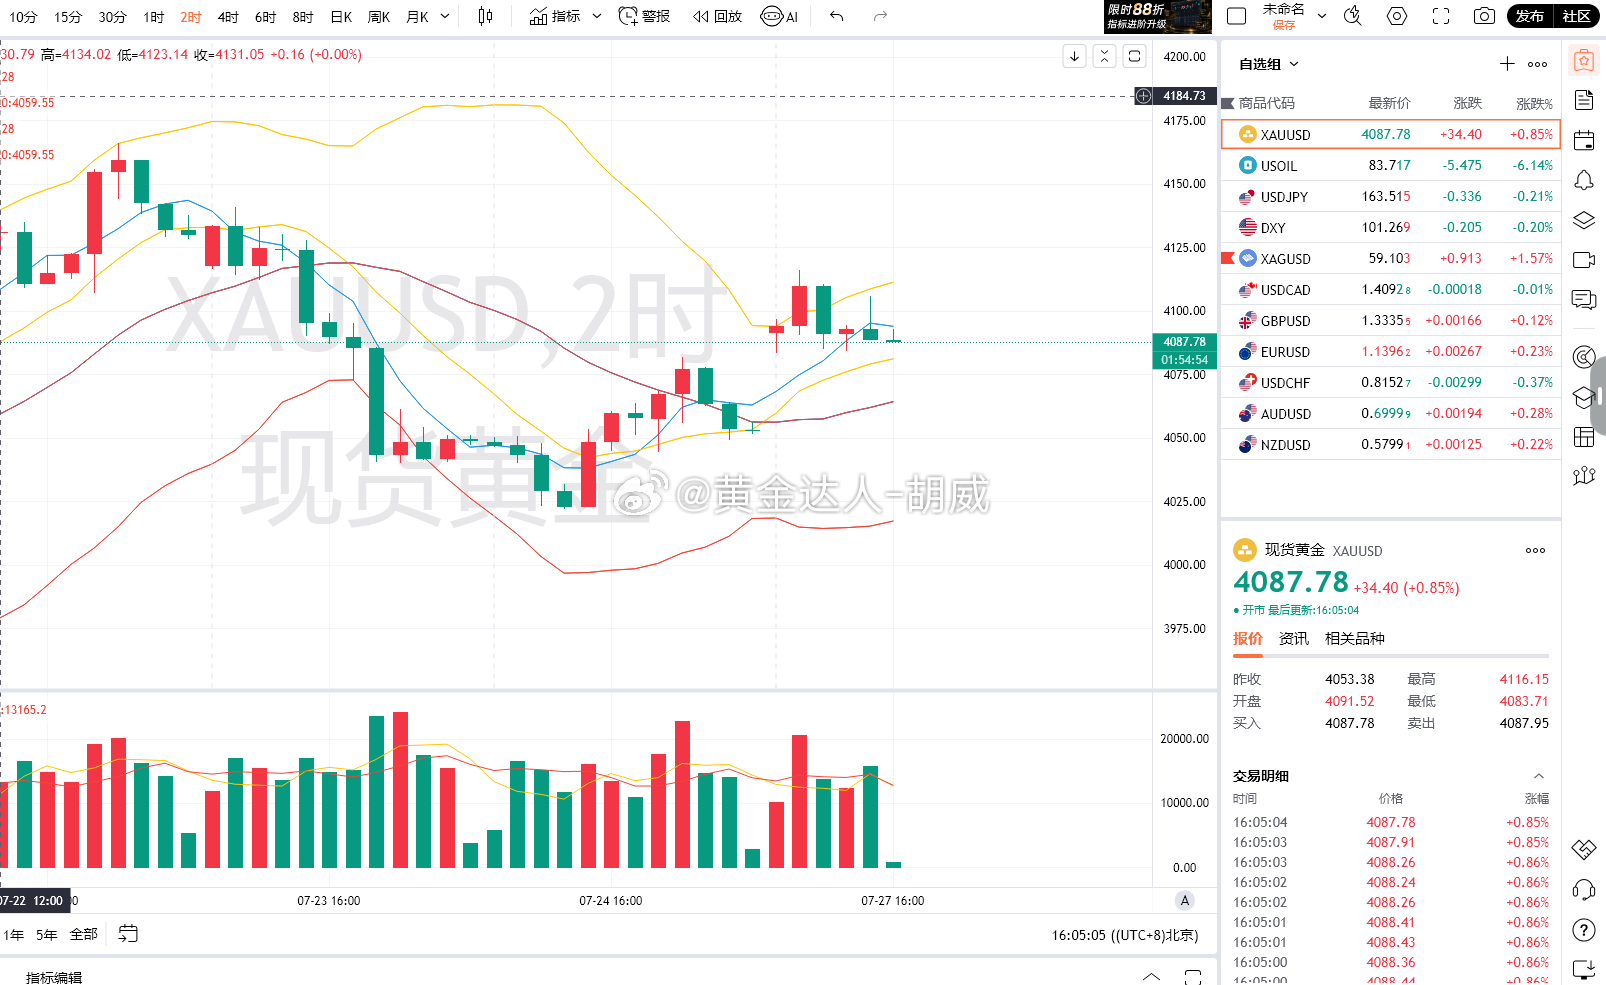The image size is (1606, 985).
Task: Add symbol to watchlist with plus icon
Action: [1507, 64]
